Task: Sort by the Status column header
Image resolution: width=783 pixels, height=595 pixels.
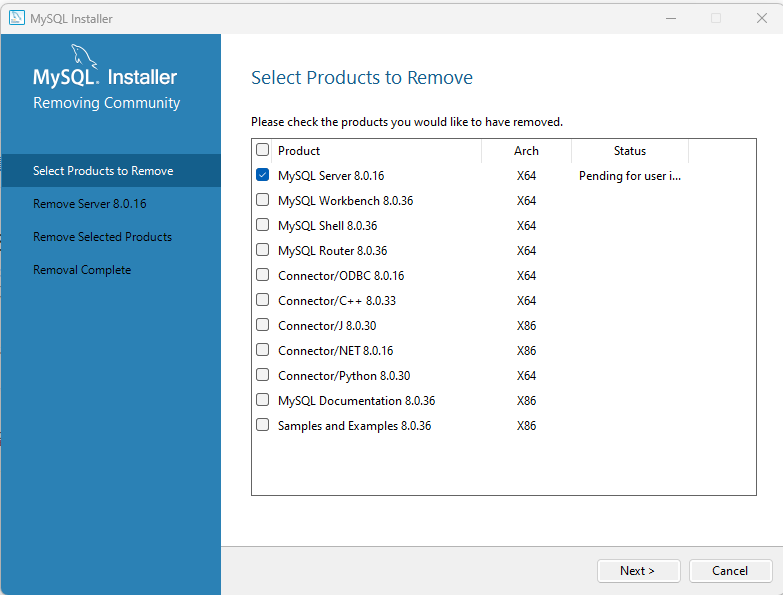Action: pyautogui.click(x=630, y=151)
